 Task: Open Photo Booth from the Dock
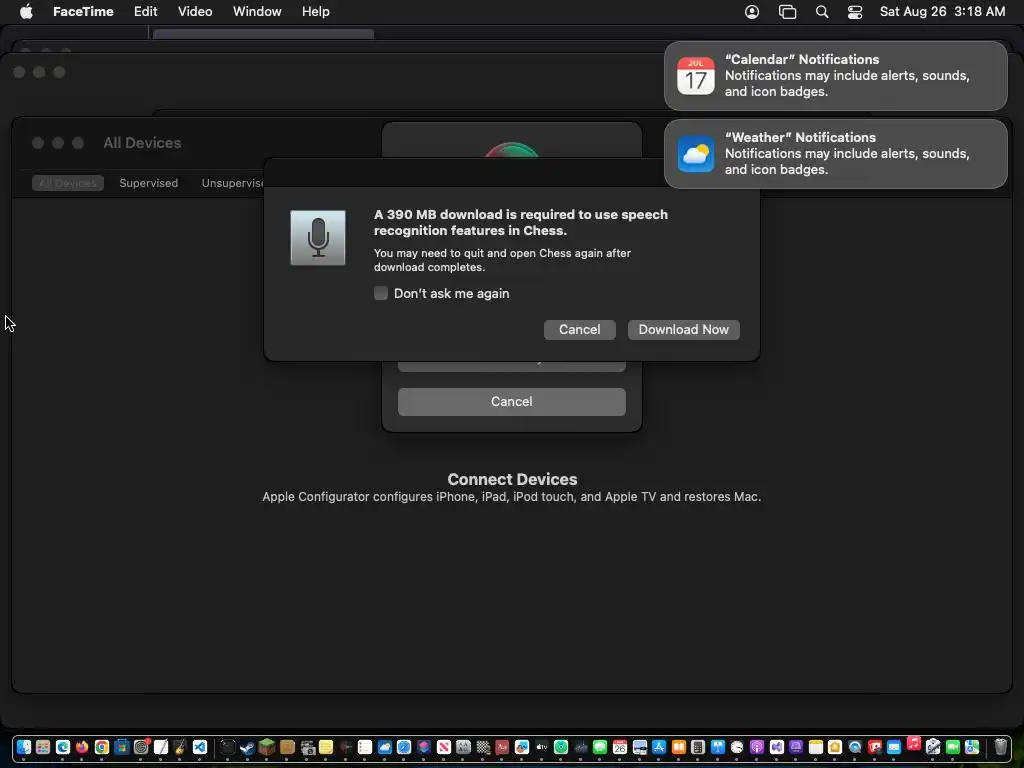point(874,747)
